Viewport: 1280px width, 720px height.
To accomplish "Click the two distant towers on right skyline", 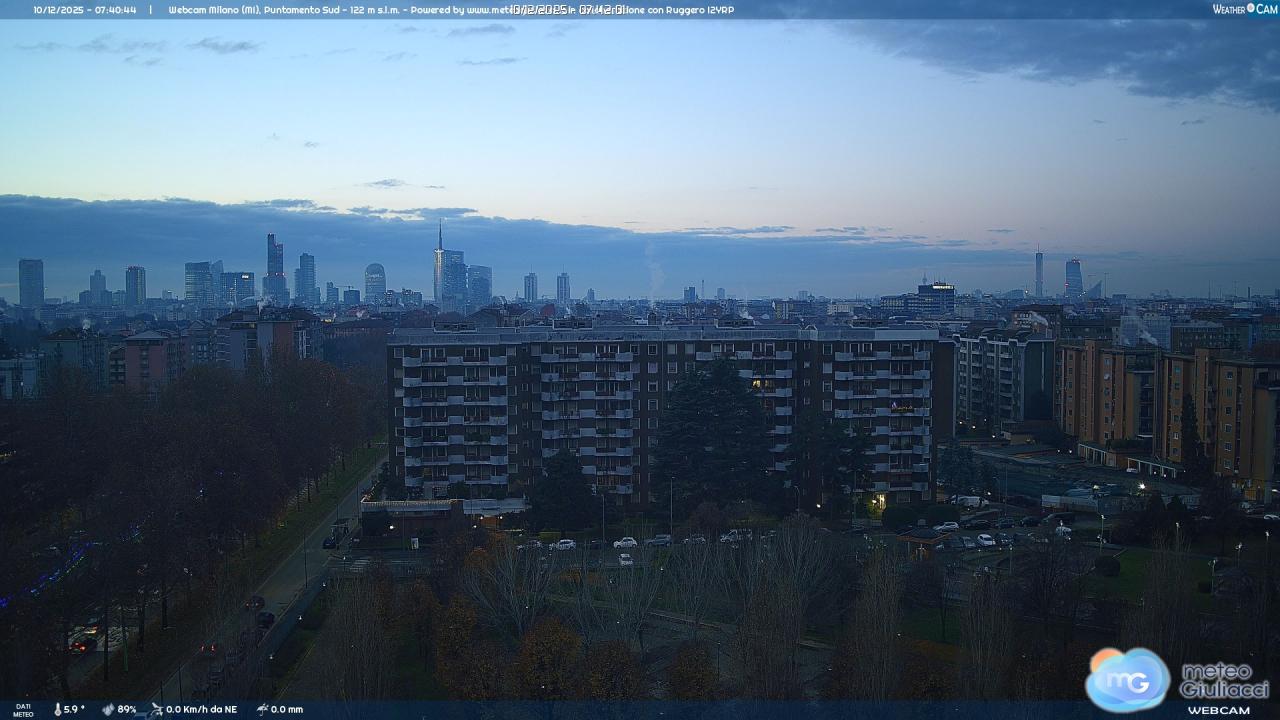I will [x=1056, y=275].
